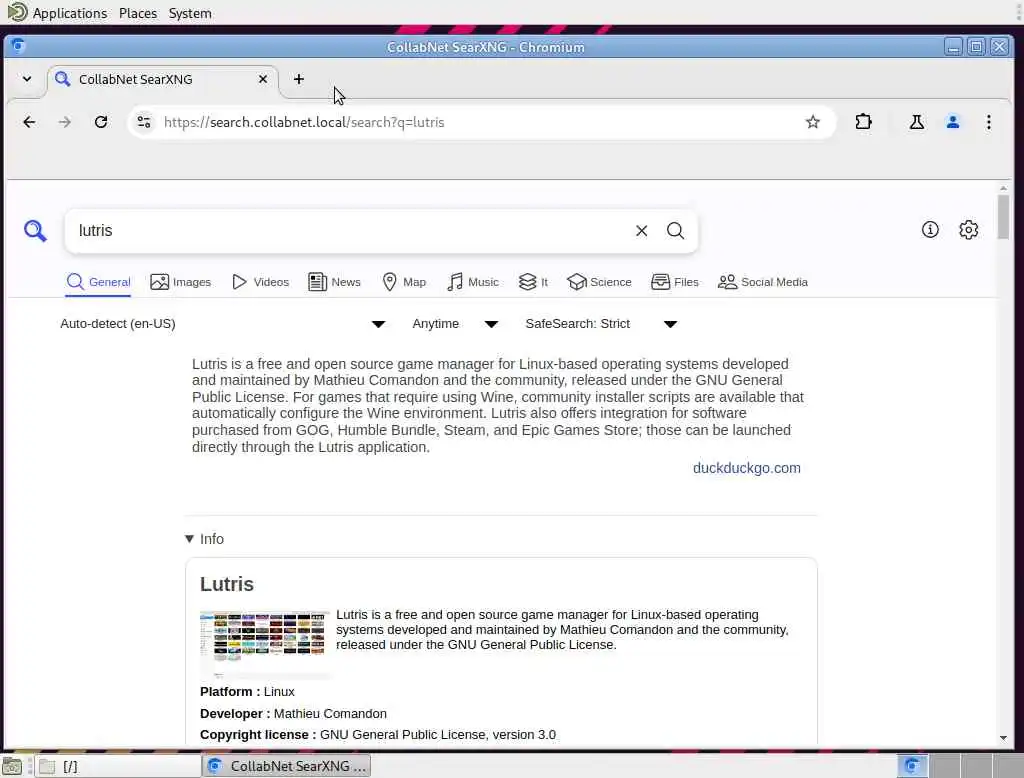Follow the duckduckgo.com link

[746, 468]
